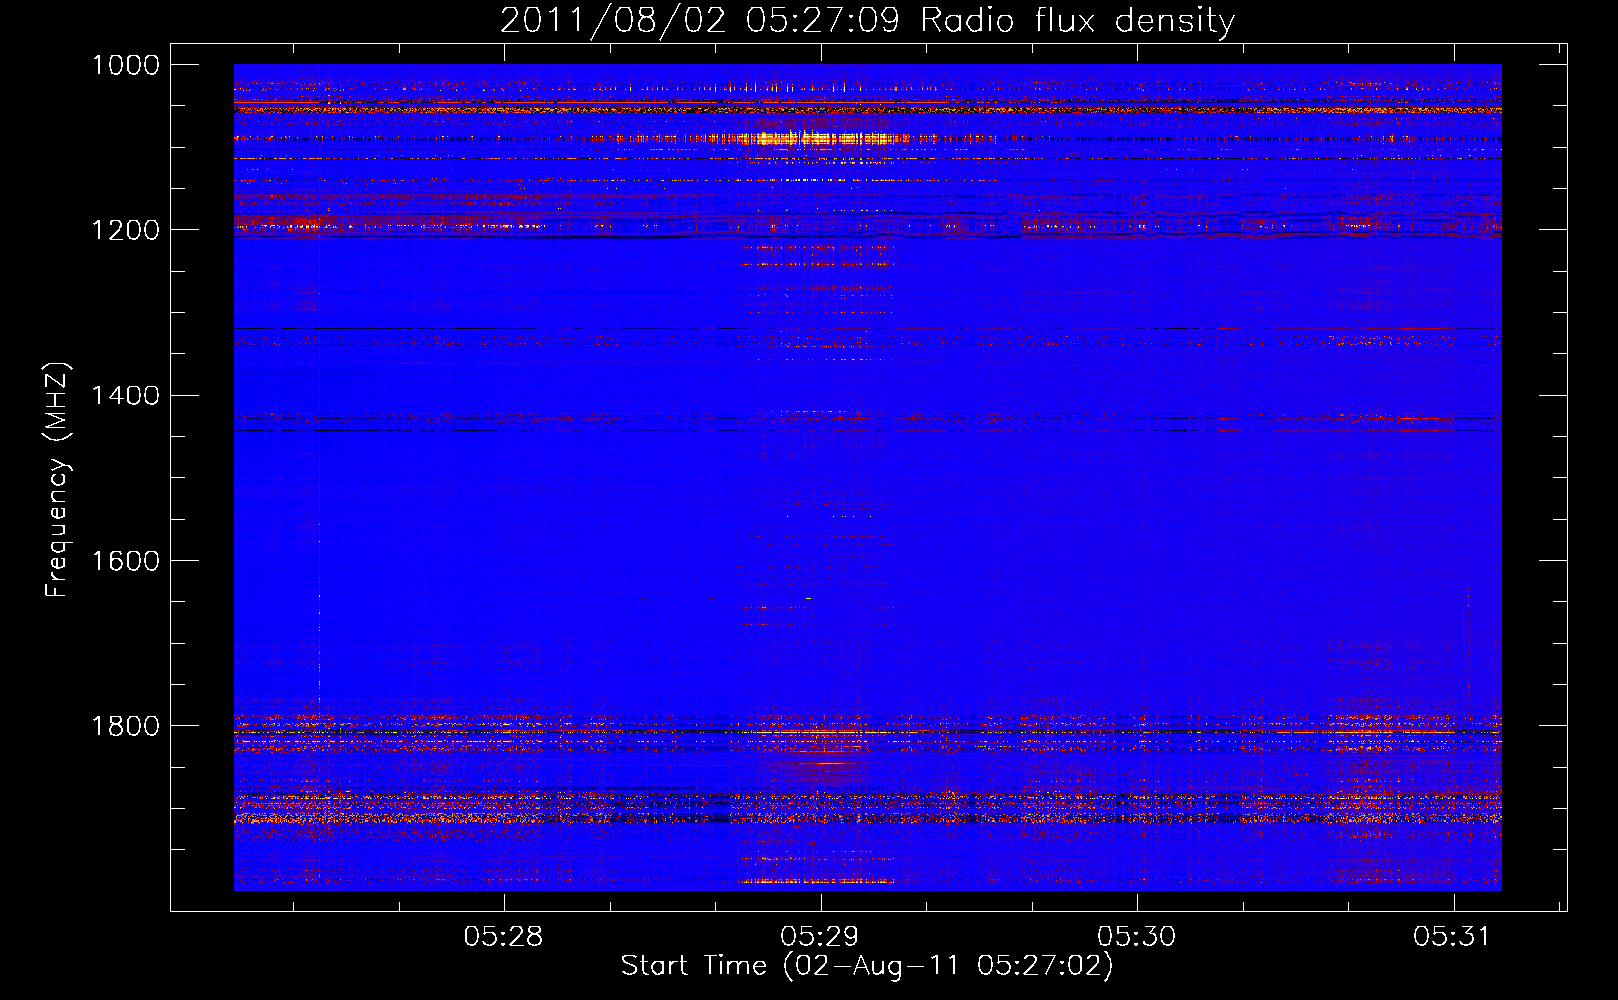This screenshot has width=1618, height=1000.
Task: Select the 1000 frequency tick label
Action: click(125, 65)
